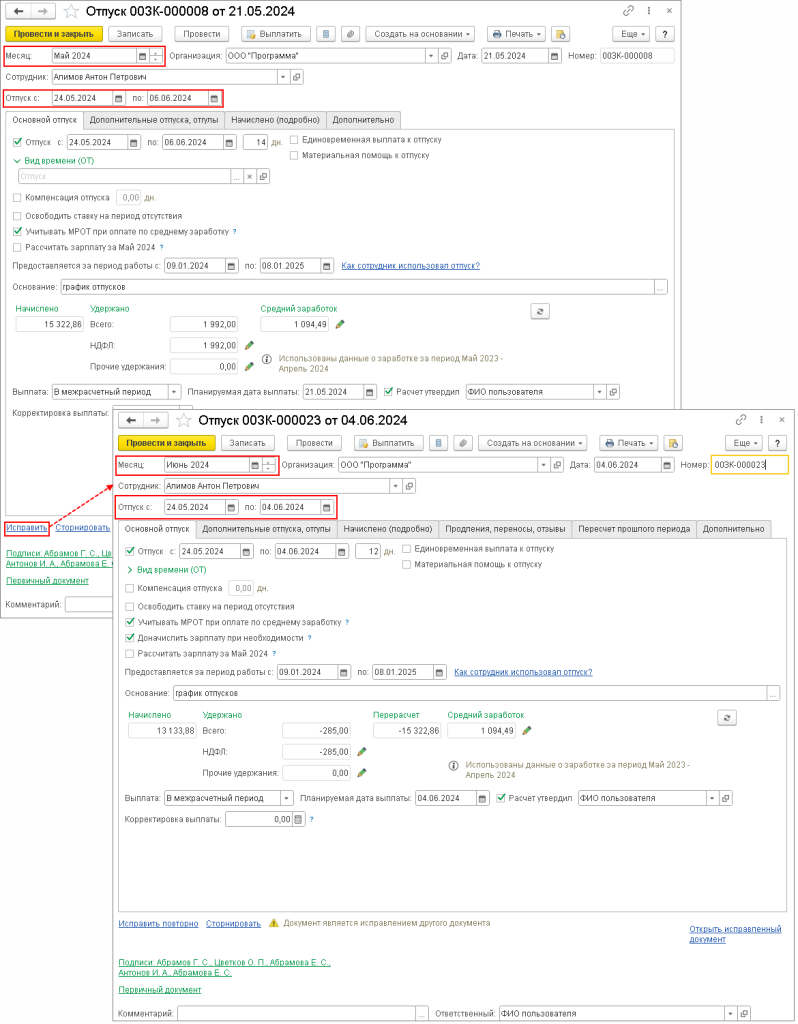This screenshot has width=798, height=1024.
Task: Click paperclip attachments icon in 003К-000008 toolbar
Action: (351, 35)
